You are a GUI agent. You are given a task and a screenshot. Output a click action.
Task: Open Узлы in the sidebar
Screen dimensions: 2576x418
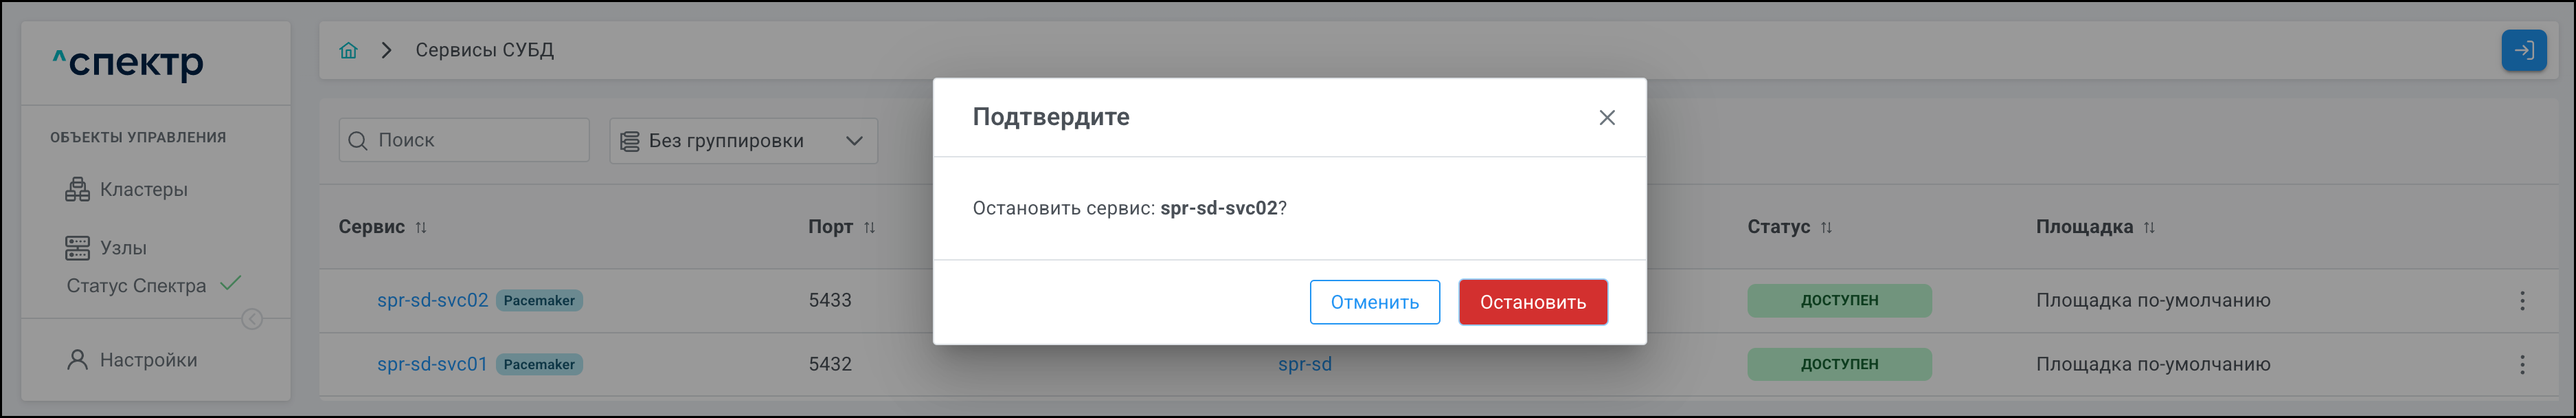point(123,248)
